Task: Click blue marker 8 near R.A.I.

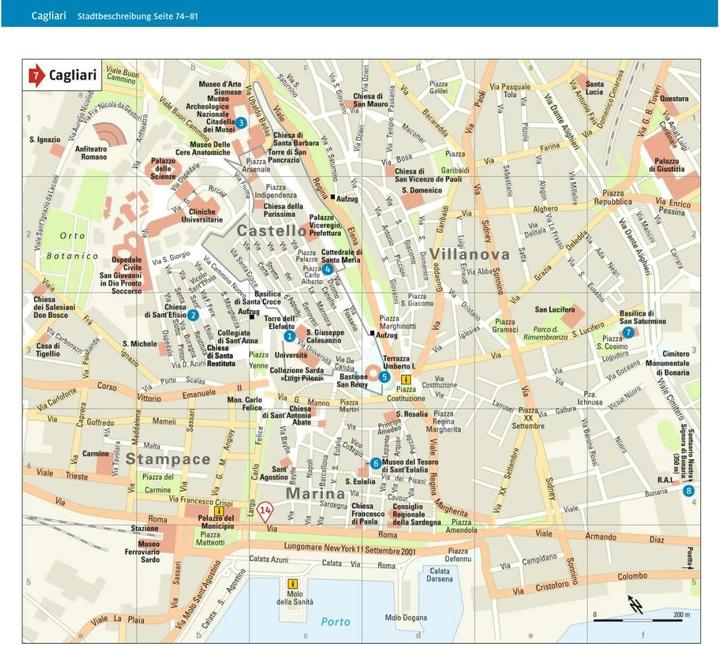Action: 688,491
